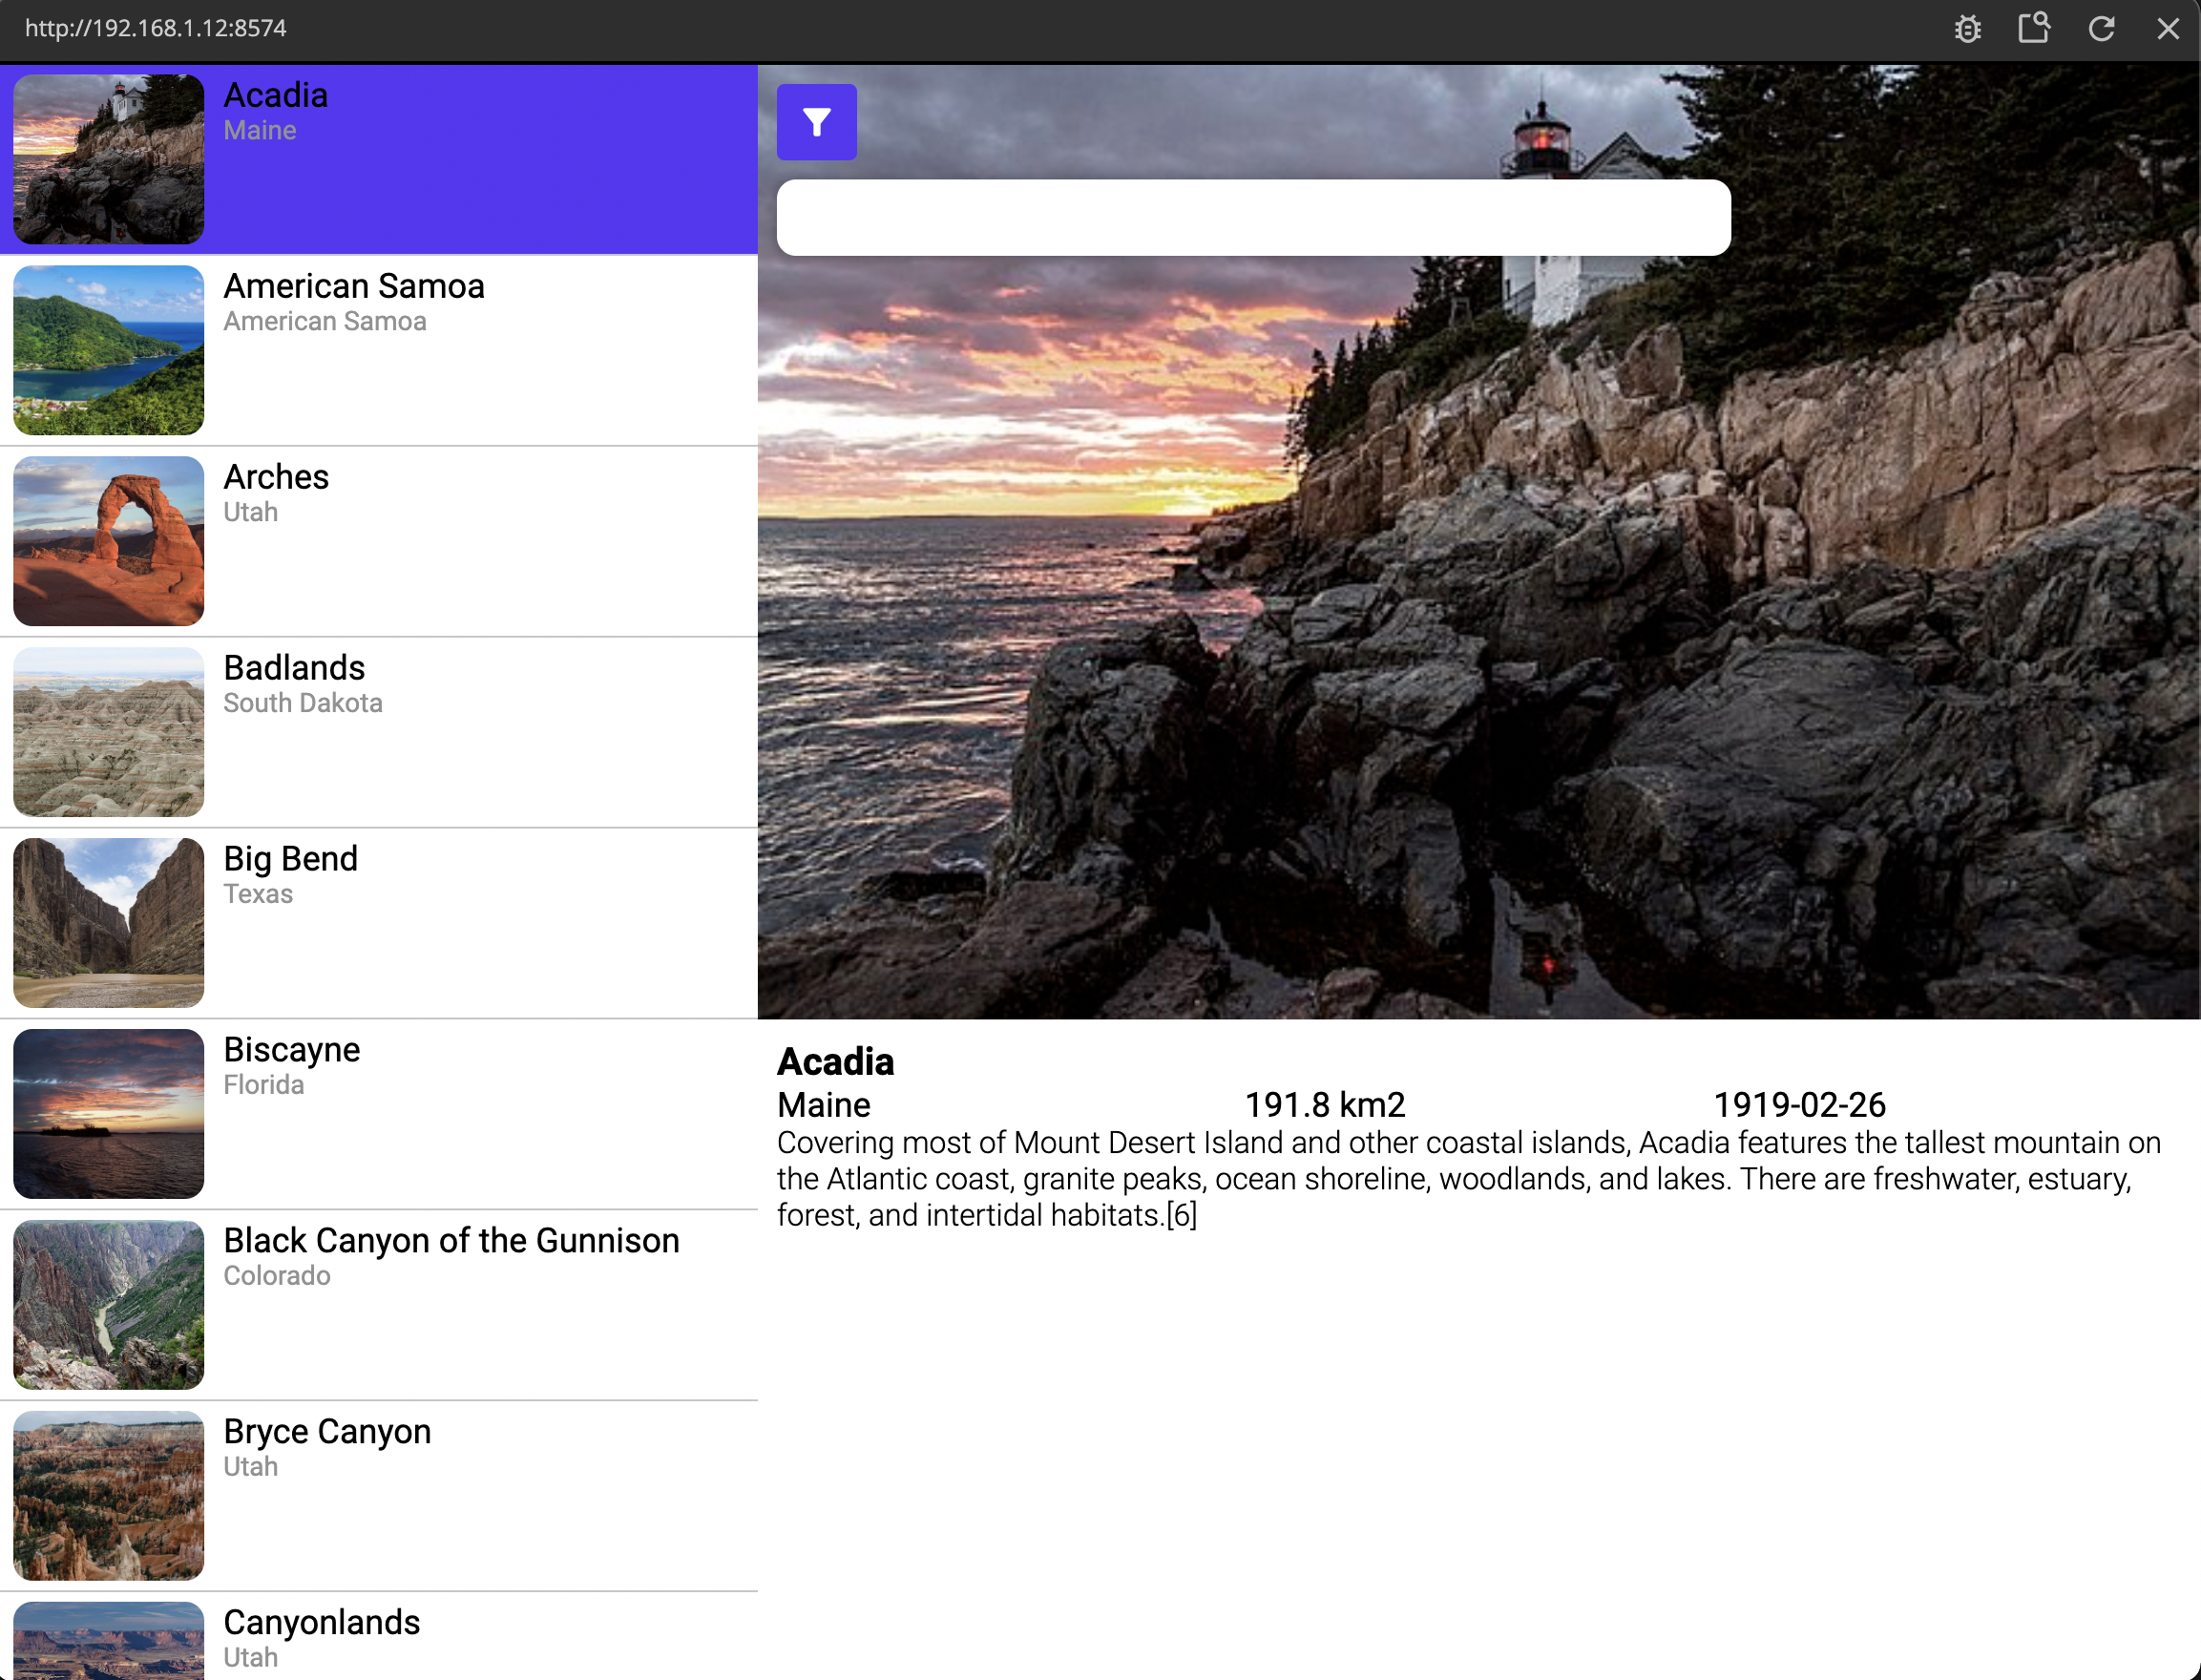Click the 1919-02-26 date value

point(1800,1105)
